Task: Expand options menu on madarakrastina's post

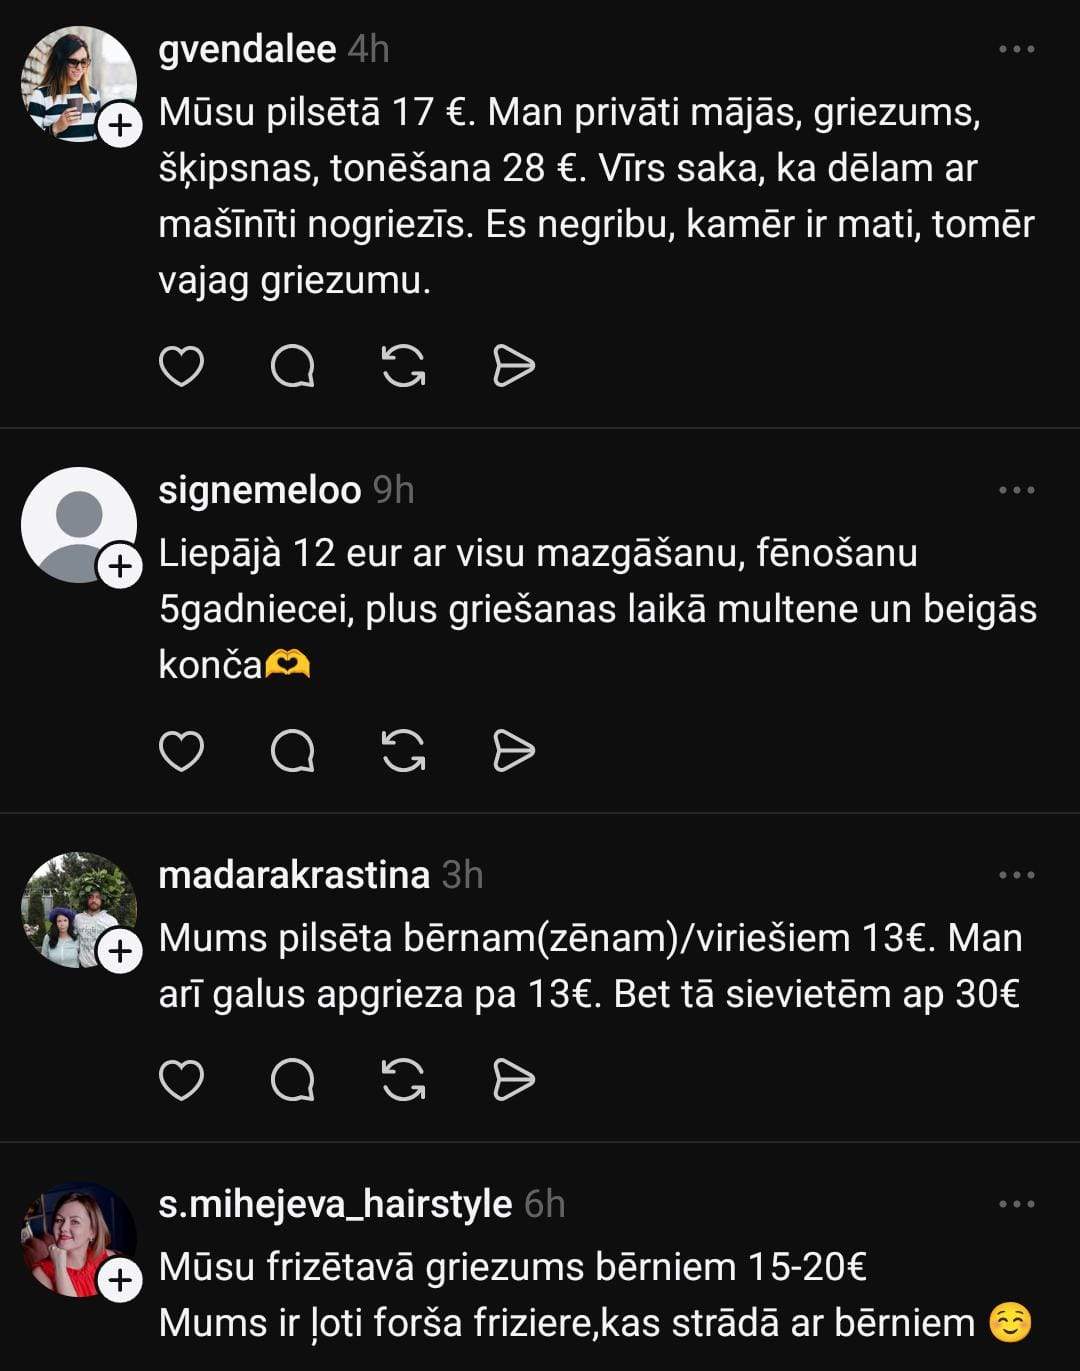Action: click(1016, 875)
